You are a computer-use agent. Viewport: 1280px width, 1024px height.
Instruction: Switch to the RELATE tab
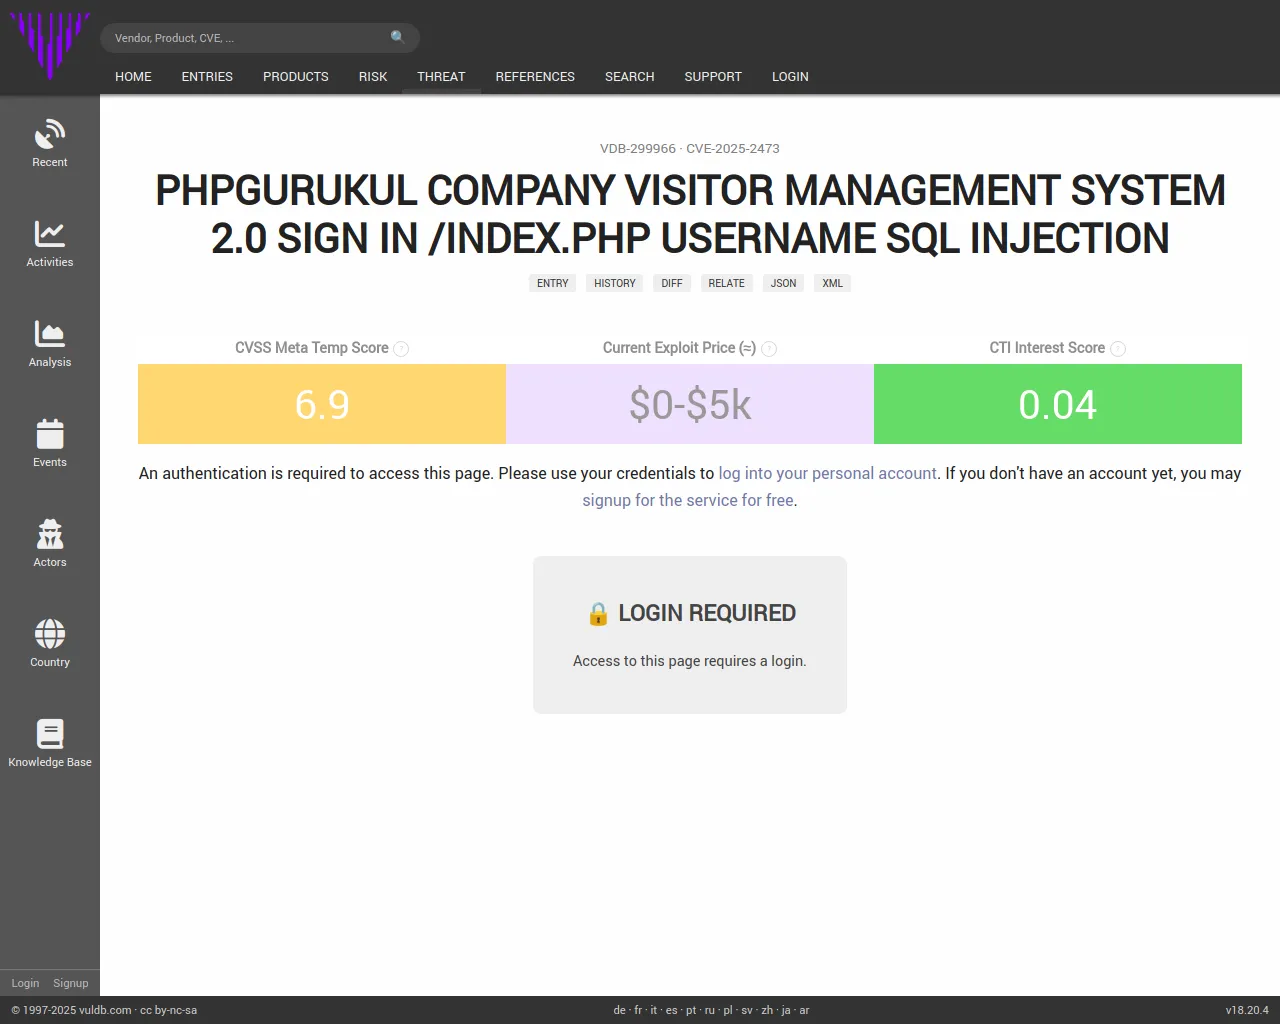pos(727,283)
